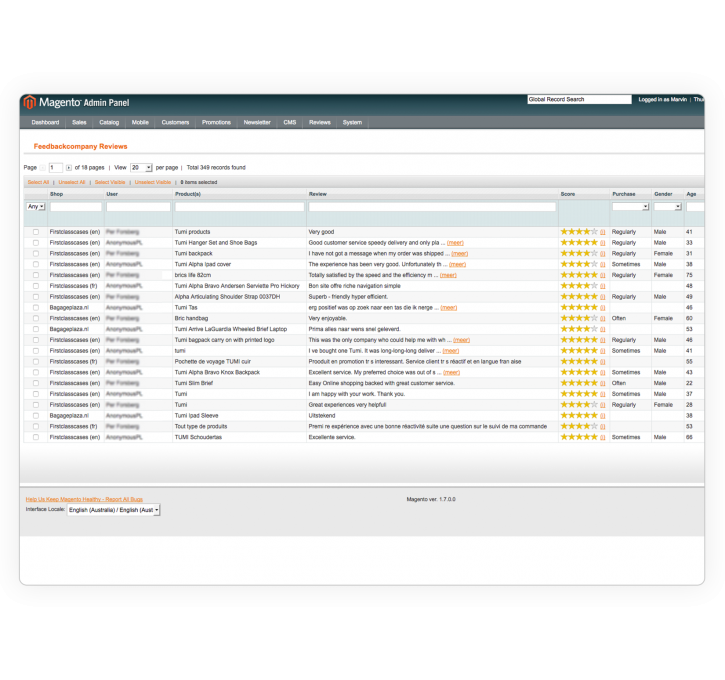Open the Promotions menu
725x680 pixels.
216,123
